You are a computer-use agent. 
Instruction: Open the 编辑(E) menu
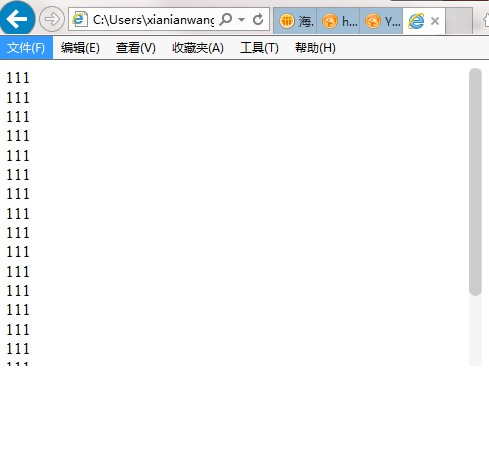click(x=80, y=48)
